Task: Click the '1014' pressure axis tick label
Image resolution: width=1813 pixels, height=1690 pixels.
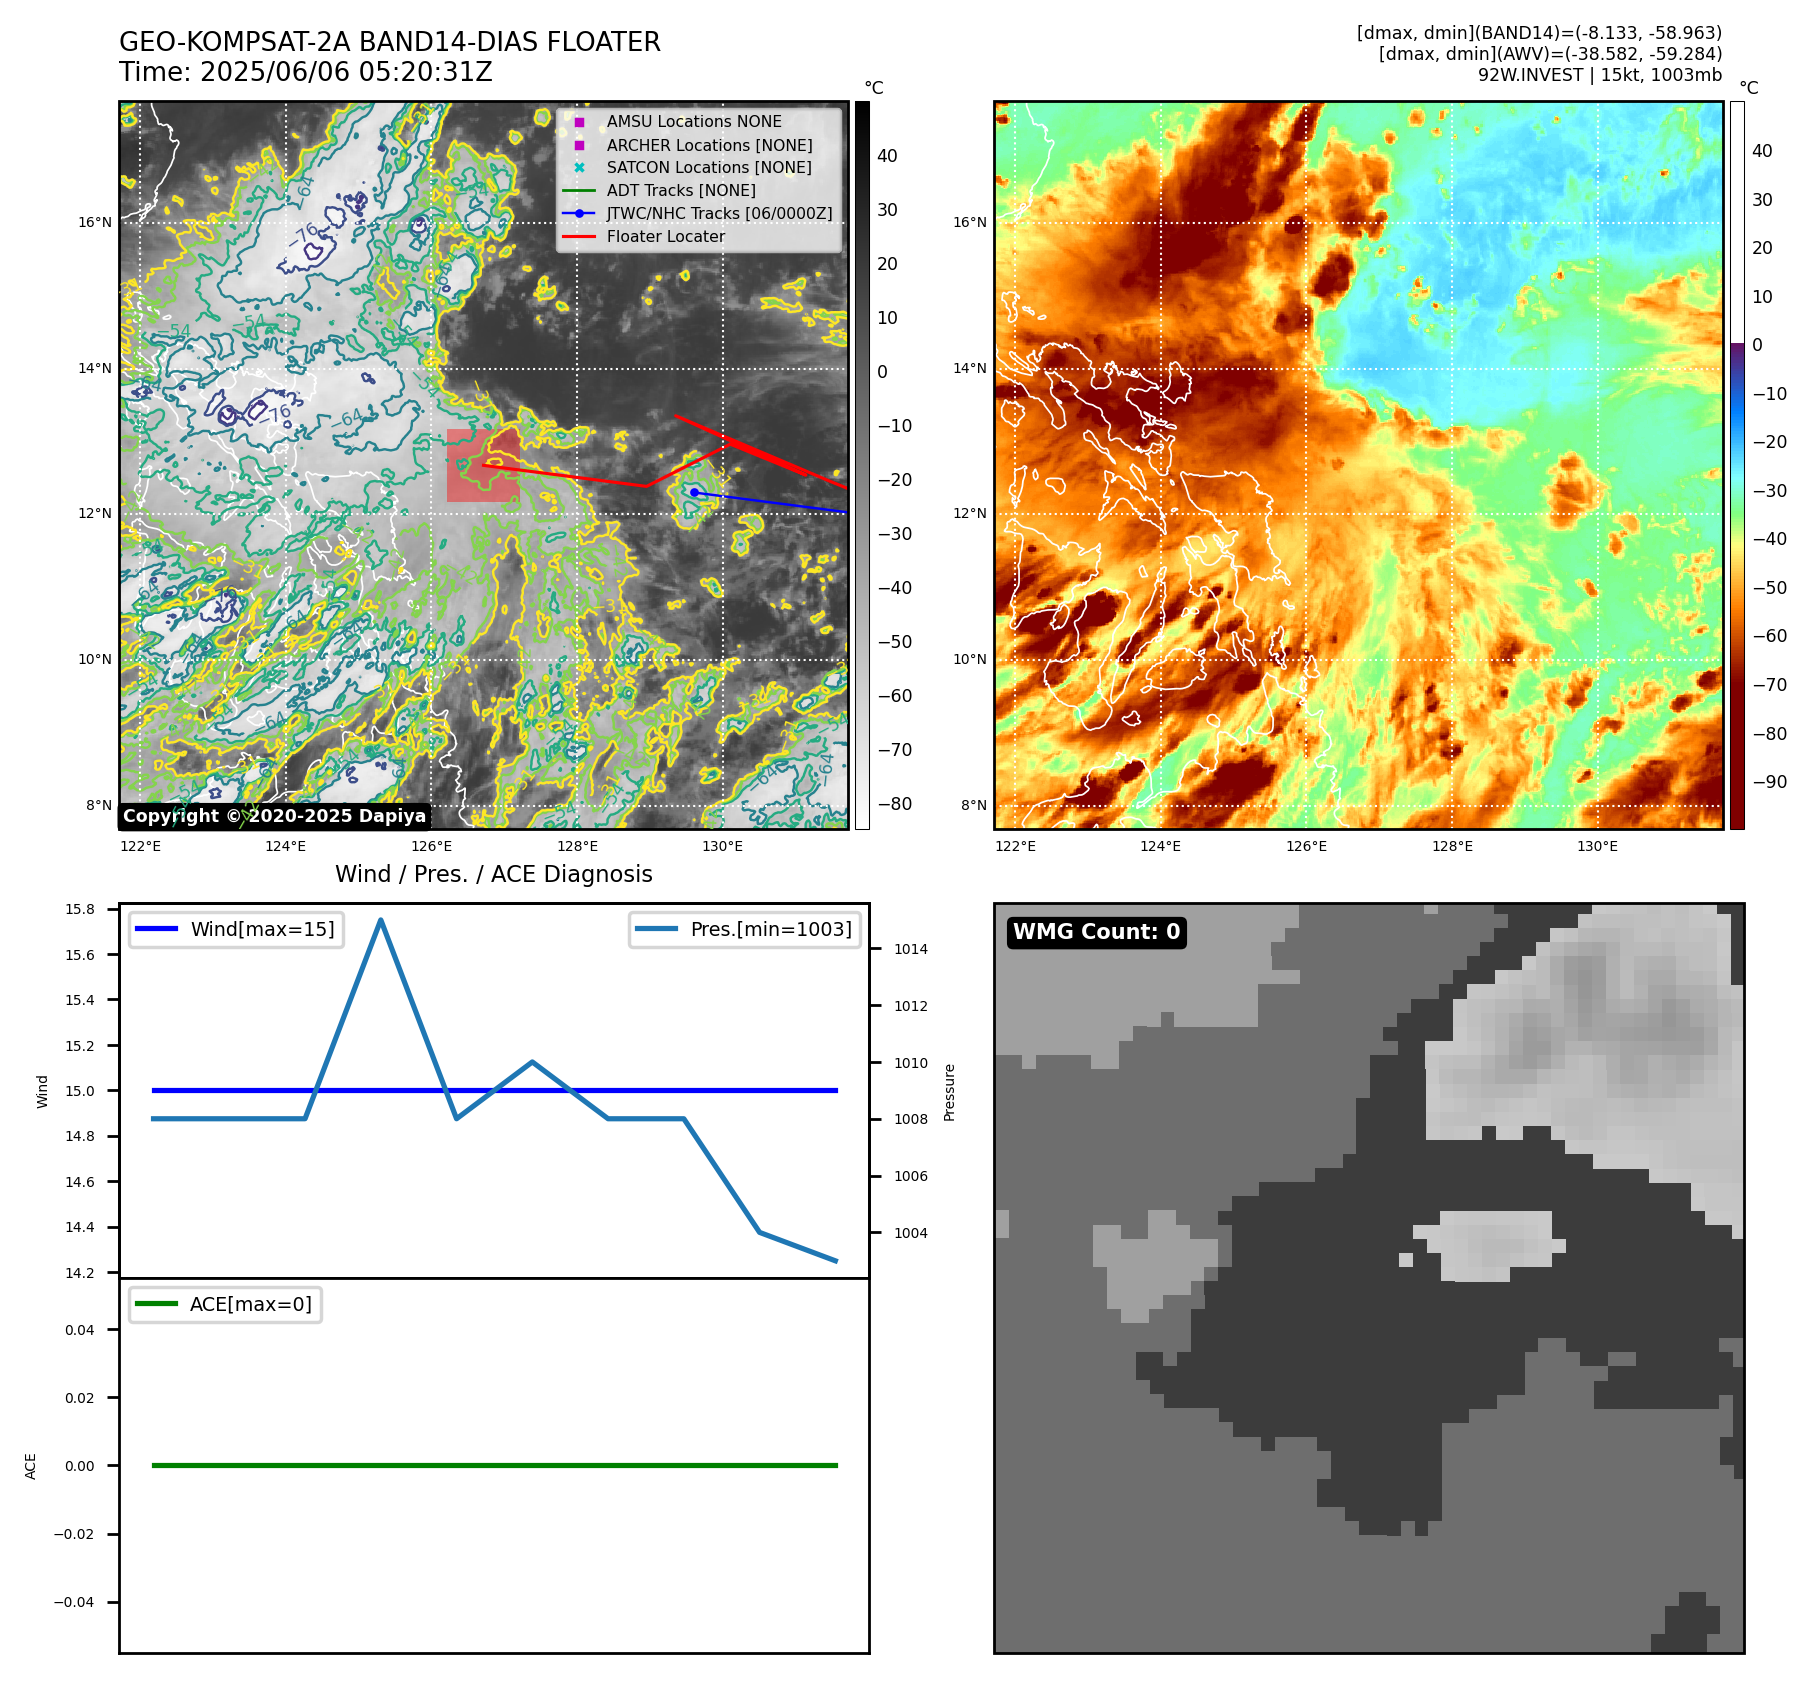Action: (911, 949)
